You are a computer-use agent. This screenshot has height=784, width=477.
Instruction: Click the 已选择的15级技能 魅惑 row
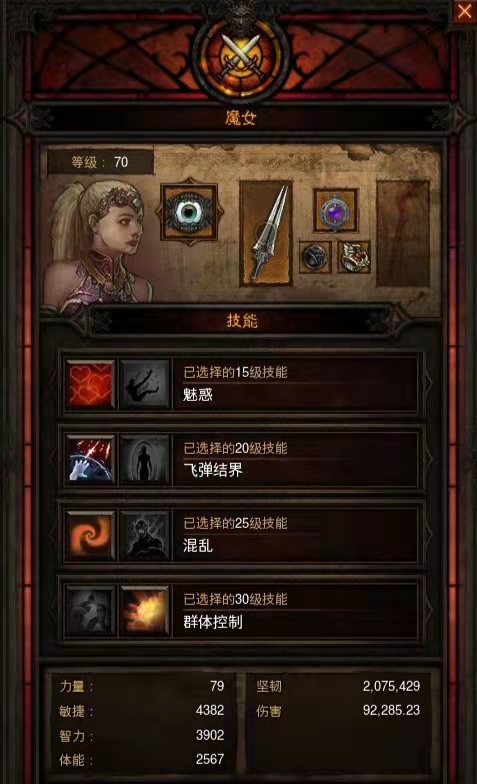point(242,384)
